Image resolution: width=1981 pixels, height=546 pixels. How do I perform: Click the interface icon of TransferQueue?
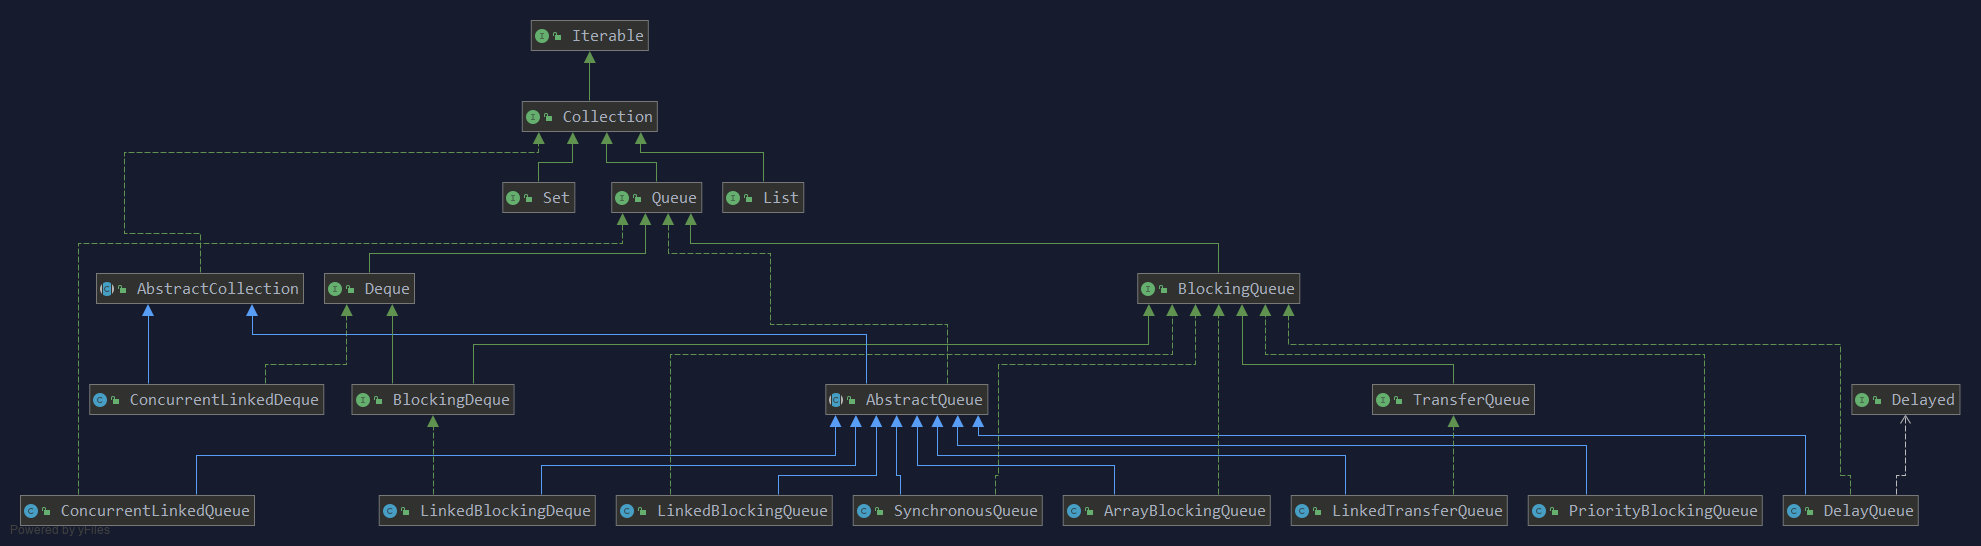pos(1383,400)
